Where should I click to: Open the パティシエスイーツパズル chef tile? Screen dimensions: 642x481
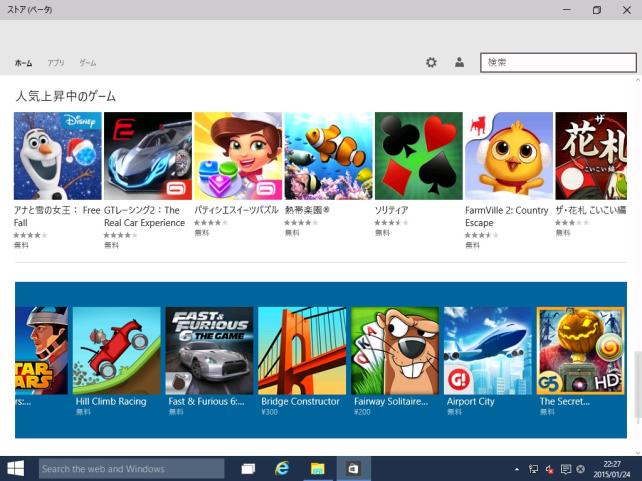click(238, 156)
